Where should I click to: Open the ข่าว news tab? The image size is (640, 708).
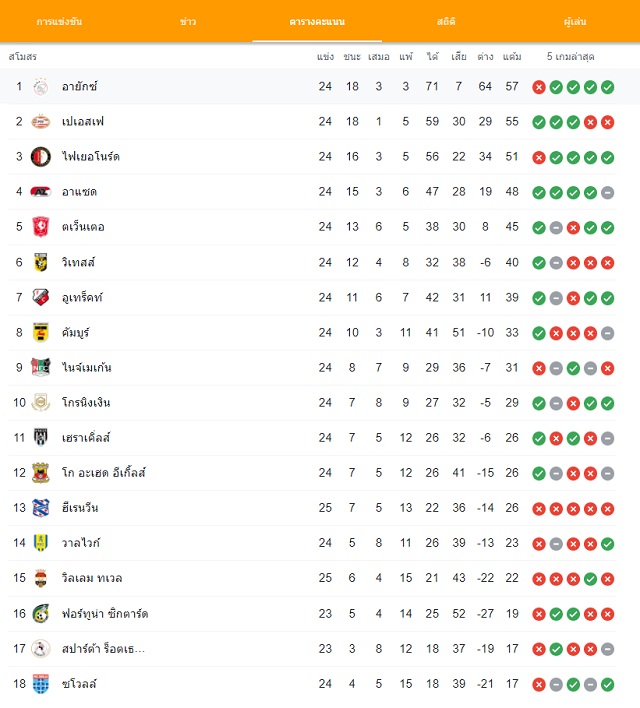(x=188, y=22)
